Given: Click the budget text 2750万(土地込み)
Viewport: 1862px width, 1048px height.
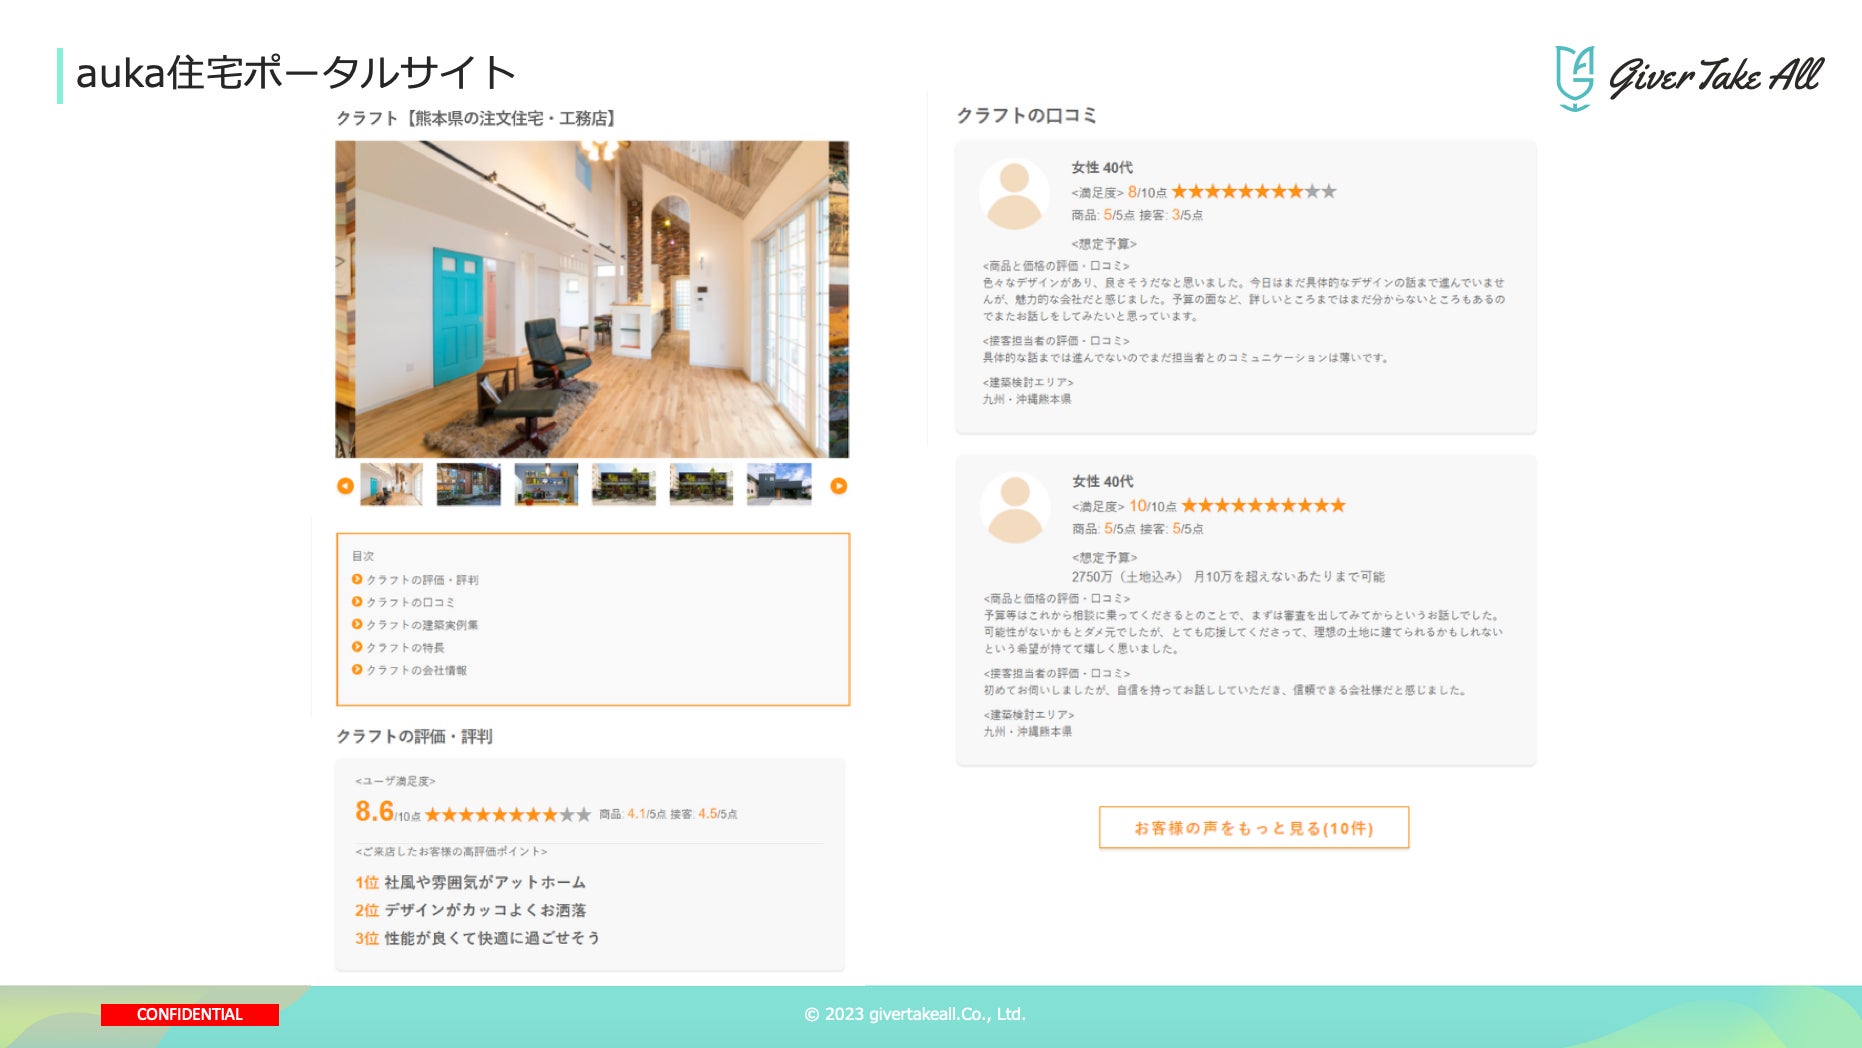Looking at the screenshot, I should pyautogui.click(x=1127, y=576).
